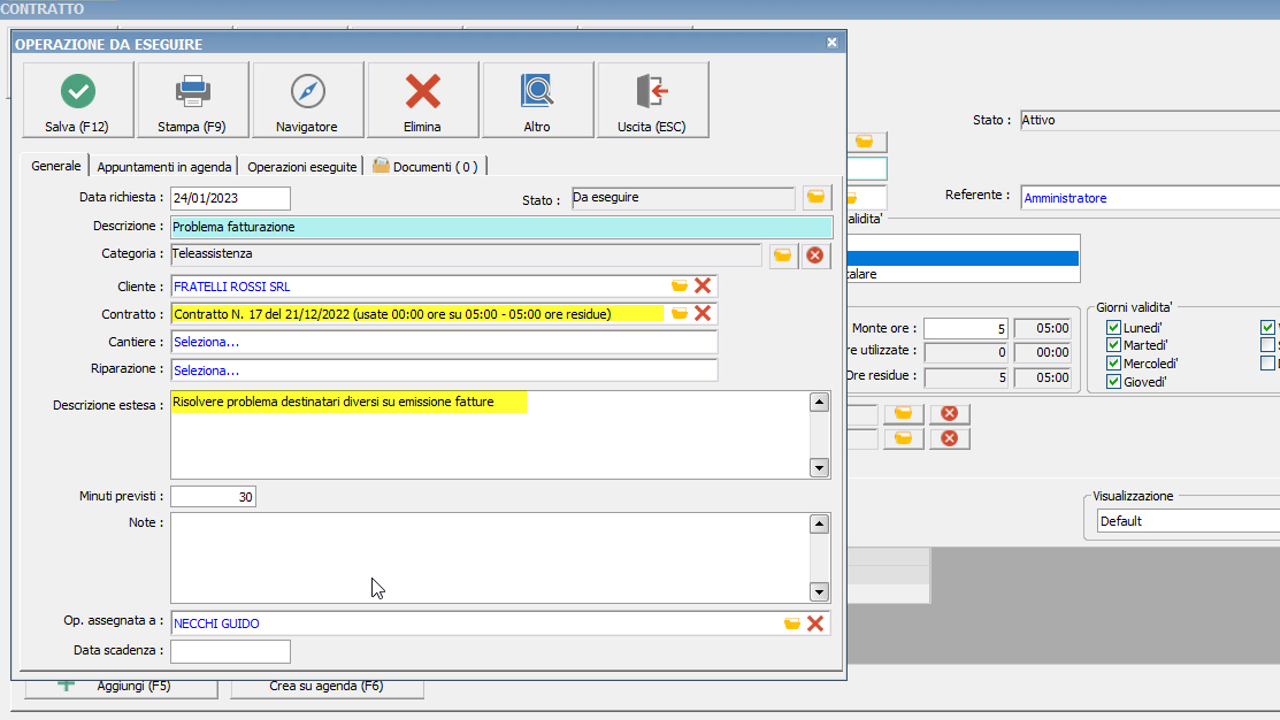This screenshot has height=720, width=1280.
Task: Open the Stato folder lookup button
Action: [816, 198]
